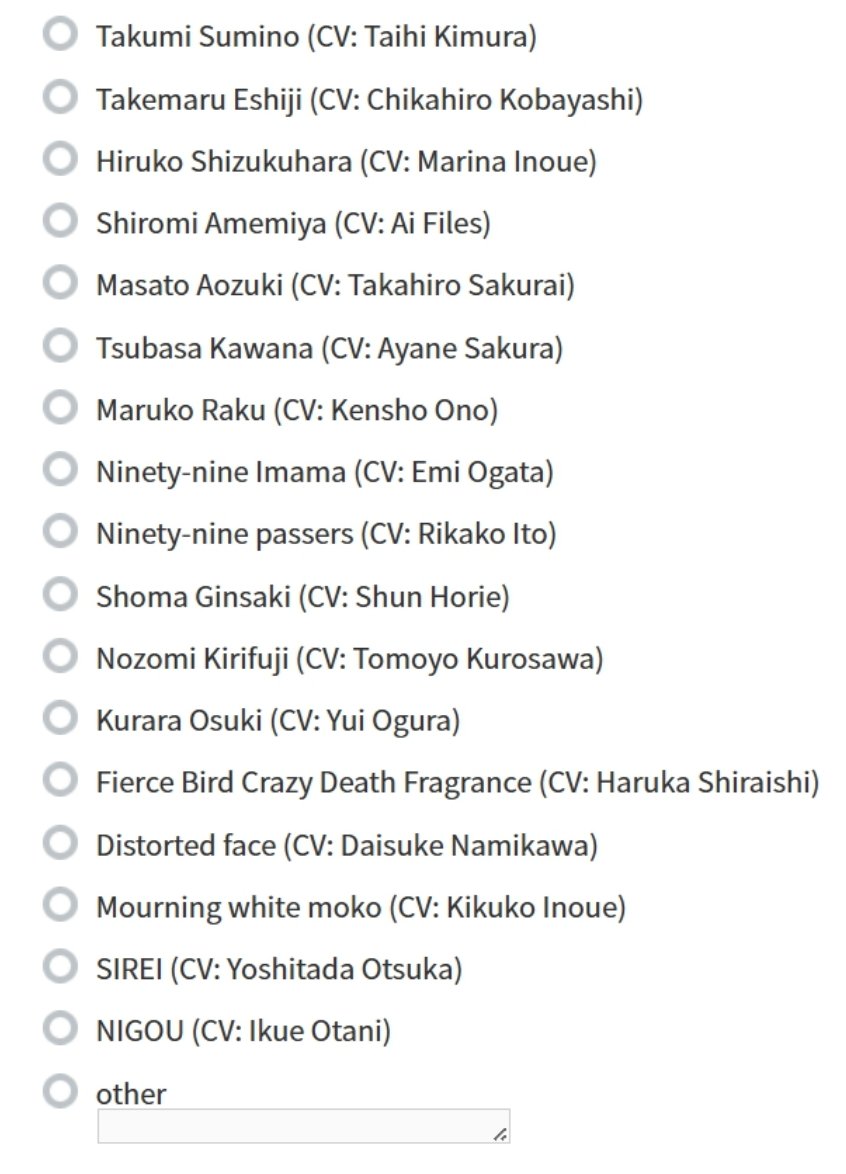This screenshot has width=846, height=1174.
Task: Select the Shoma Ginsaki radio button
Action: (60, 596)
